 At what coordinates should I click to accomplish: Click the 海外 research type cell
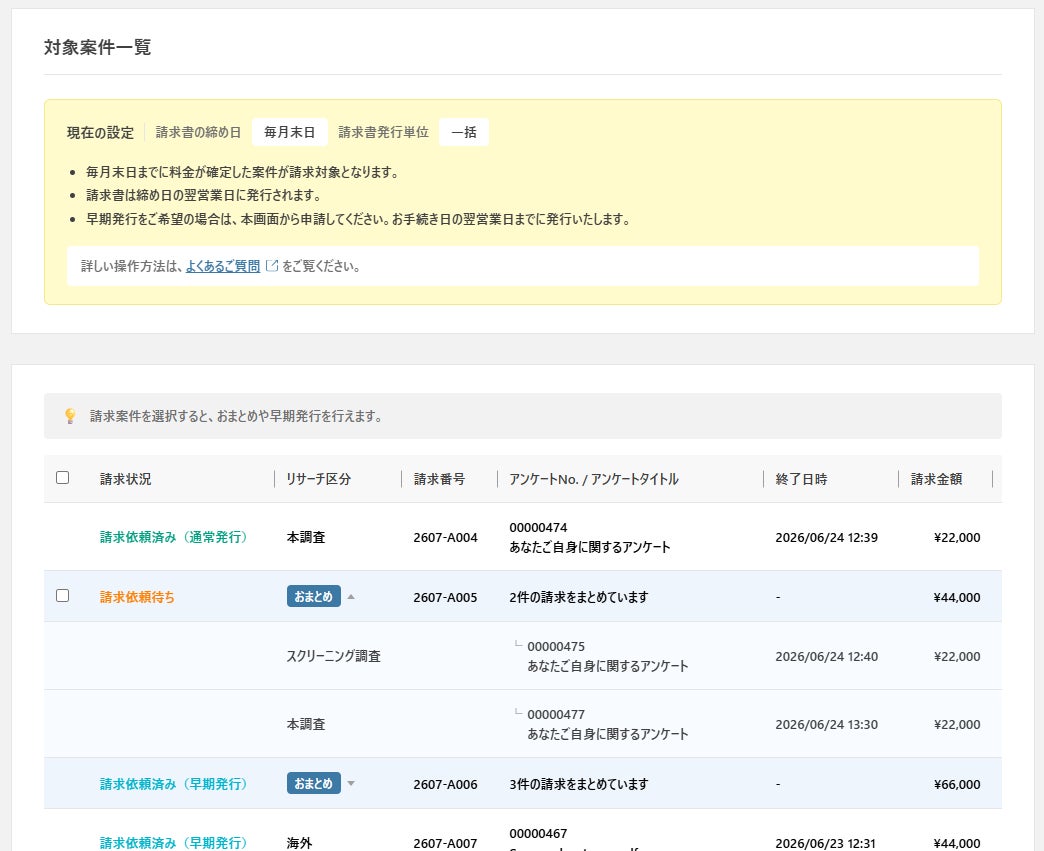300,842
